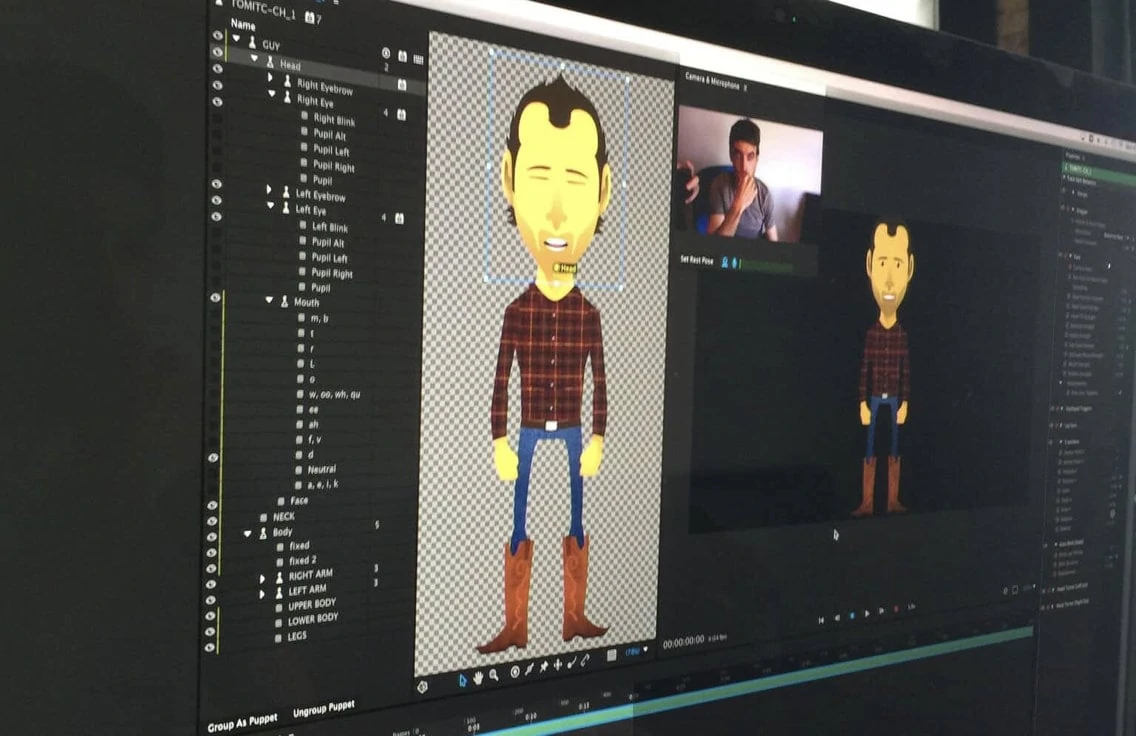Click the 0:10 mark on timeline ruler
Image resolution: width=1136 pixels, height=736 pixels.
531,716
